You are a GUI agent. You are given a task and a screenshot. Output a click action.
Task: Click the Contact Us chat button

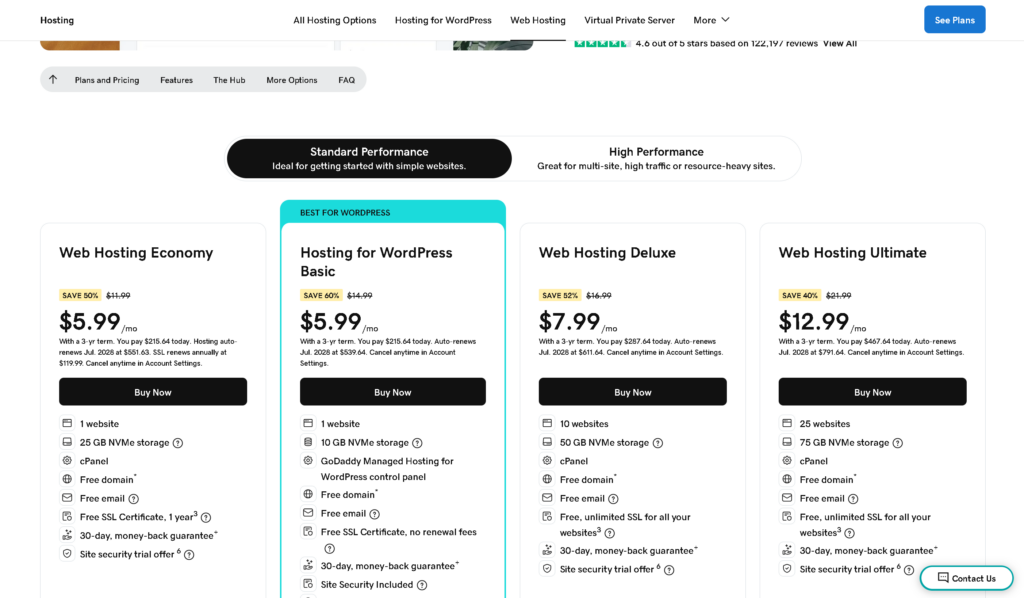(967, 578)
